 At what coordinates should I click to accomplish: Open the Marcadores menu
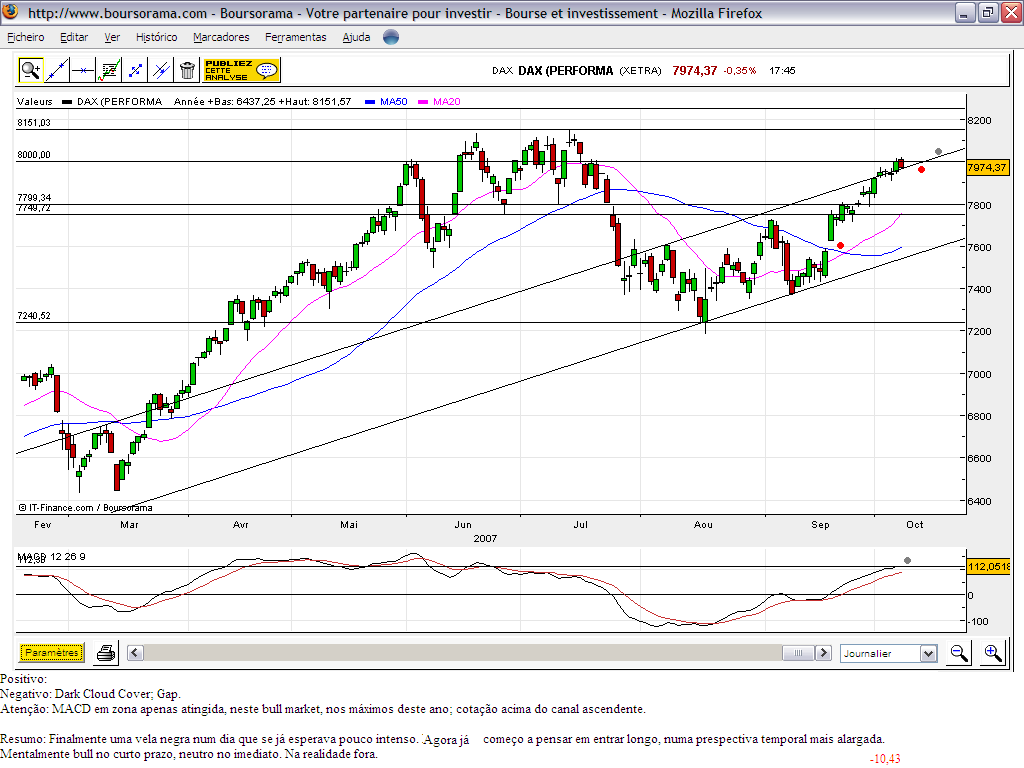pyautogui.click(x=221, y=37)
